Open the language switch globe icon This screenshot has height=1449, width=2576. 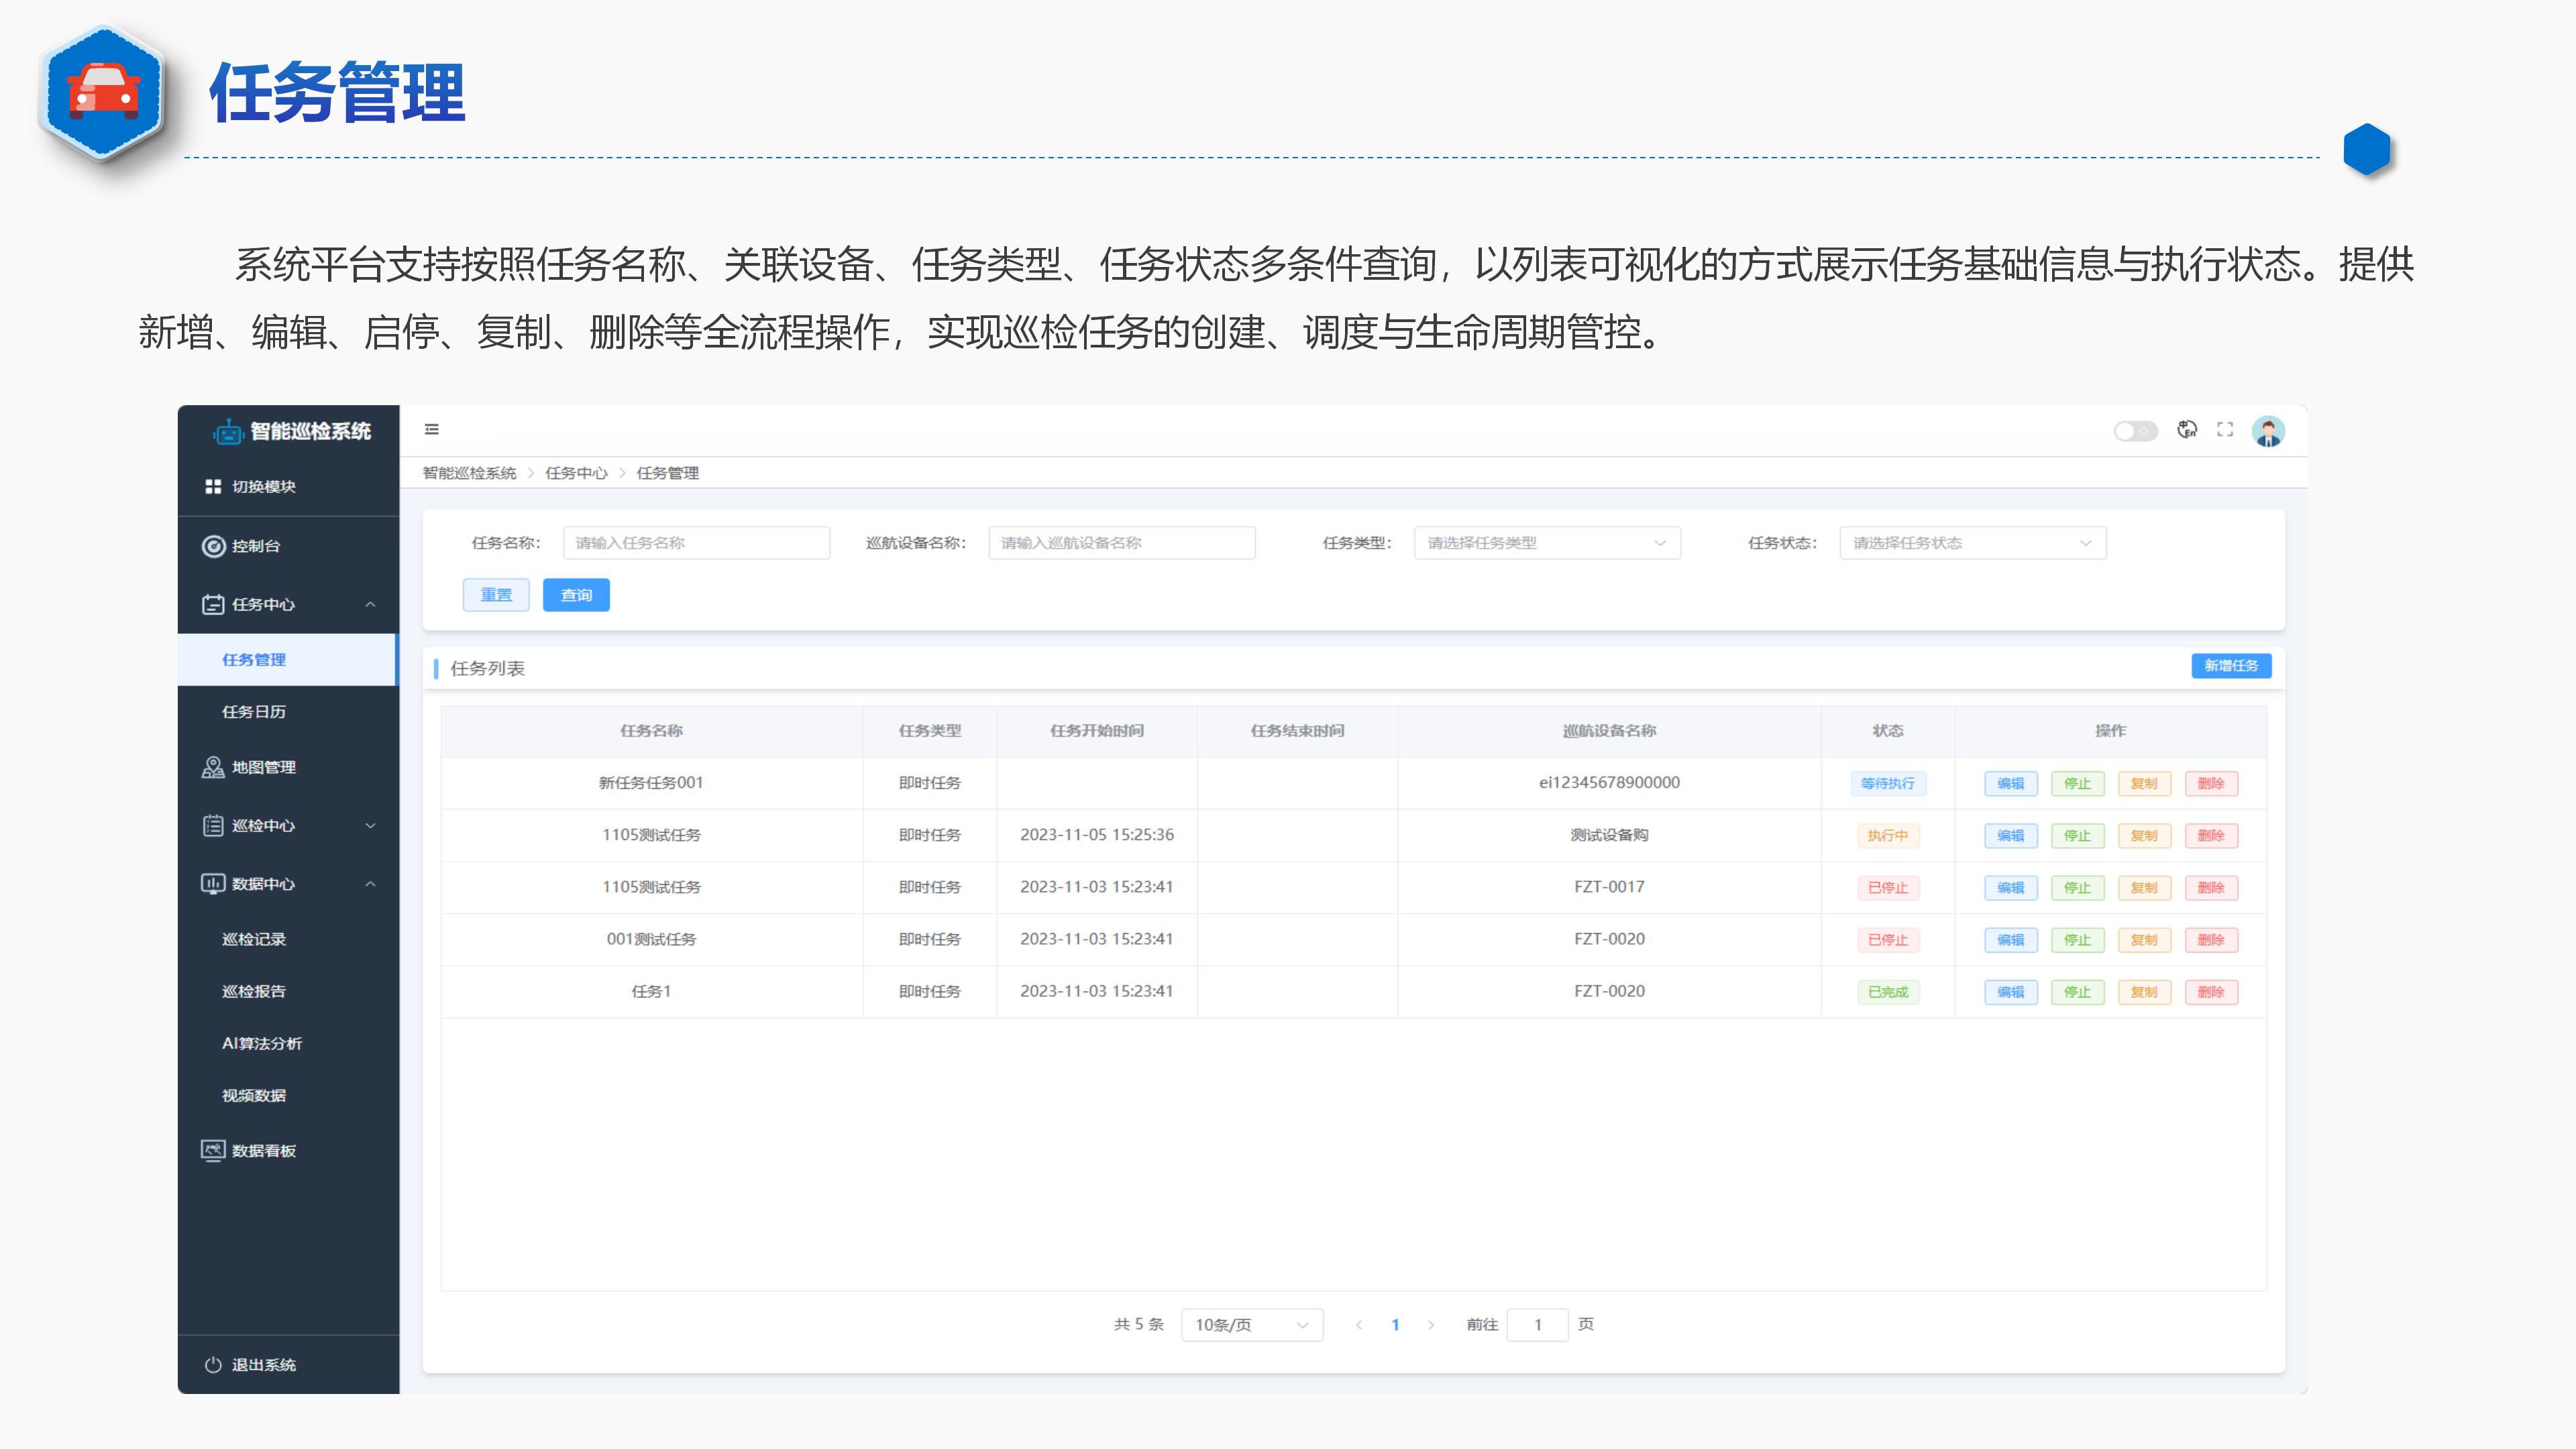[x=2188, y=430]
